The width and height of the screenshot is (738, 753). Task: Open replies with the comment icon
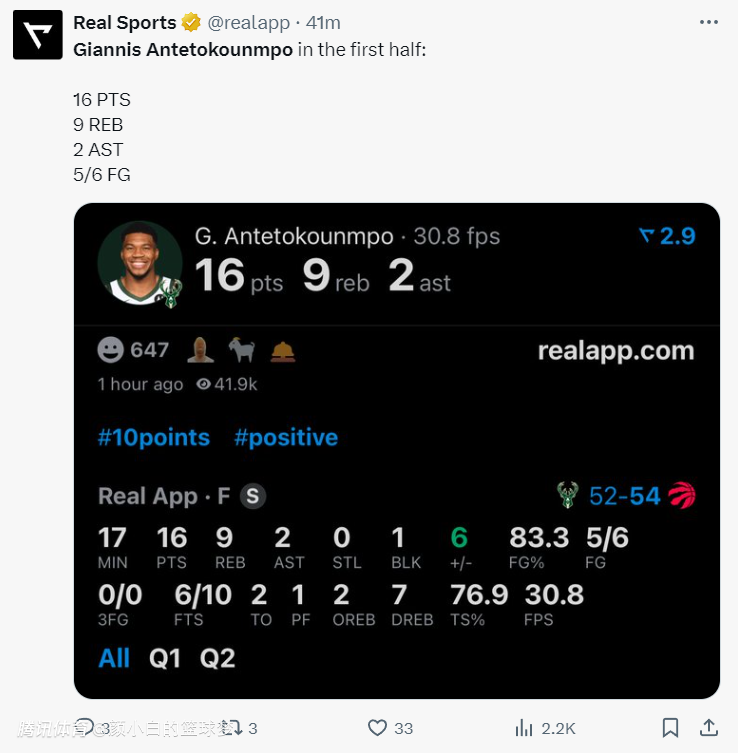pos(85,728)
